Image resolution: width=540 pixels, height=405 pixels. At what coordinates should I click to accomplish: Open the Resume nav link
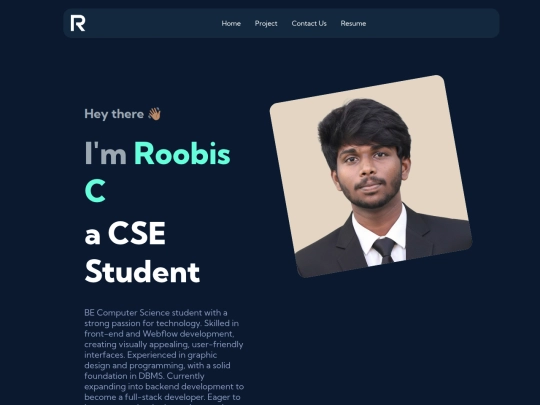[353, 23]
